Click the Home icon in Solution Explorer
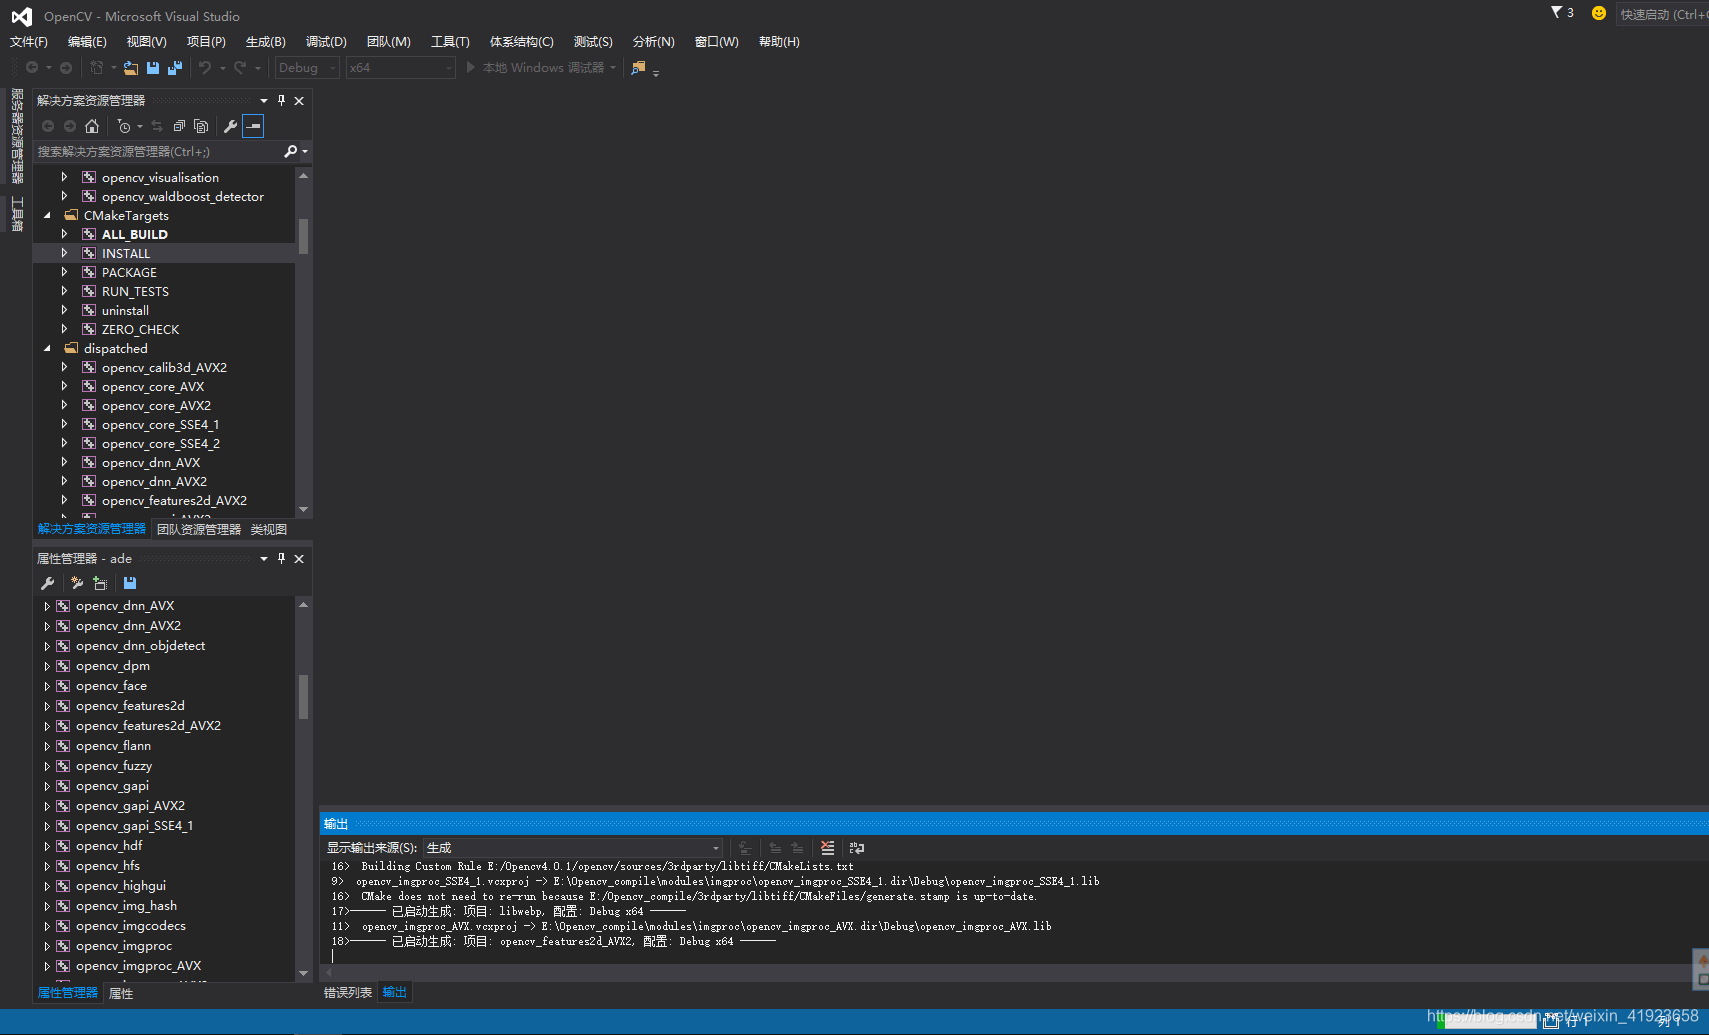Image resolution: width=1709 pixels, height=1035 pixels. [x=92, y=126]
